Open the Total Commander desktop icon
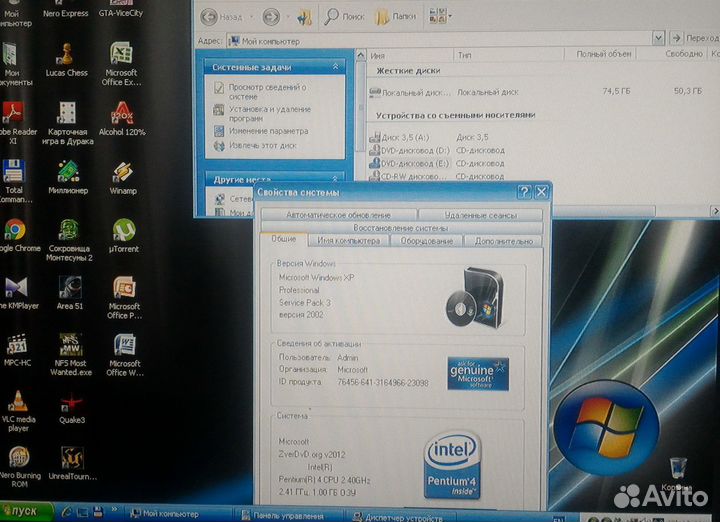Image resolution: width=720 pixels, height=522 pixels. (x=14, y=181)
